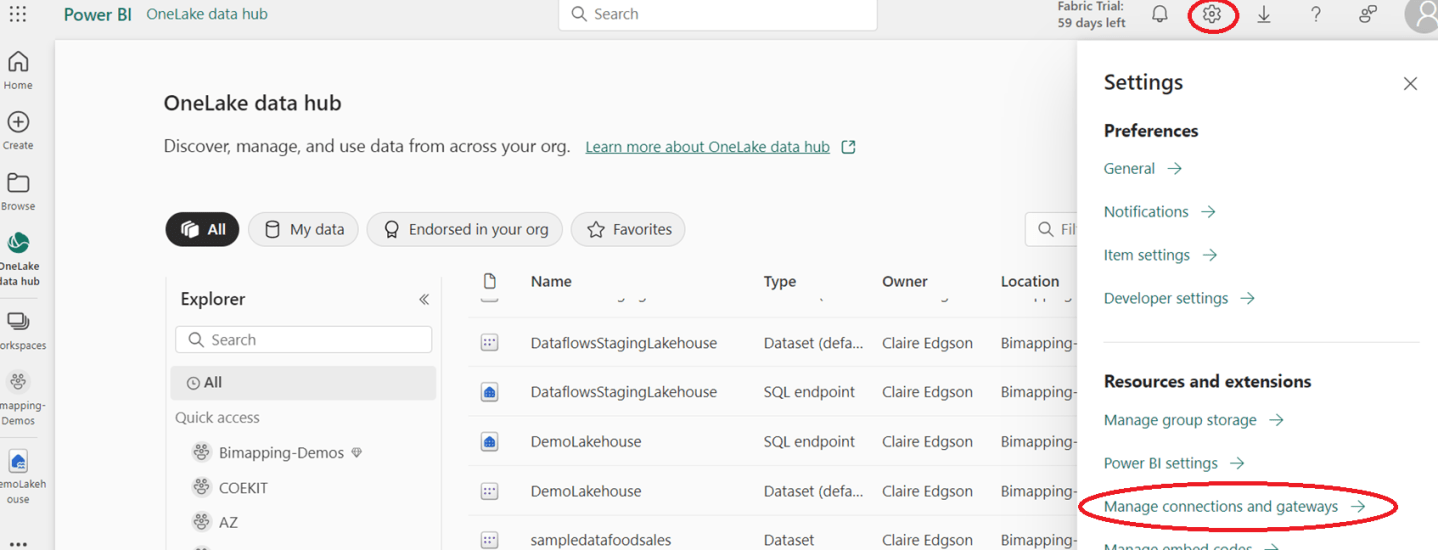The height and width of the screenshot is (550, 1438).
Task: Open Bimapping-Demos workspace in left rail
Action: pyautogui.click(x=19, y=398)
